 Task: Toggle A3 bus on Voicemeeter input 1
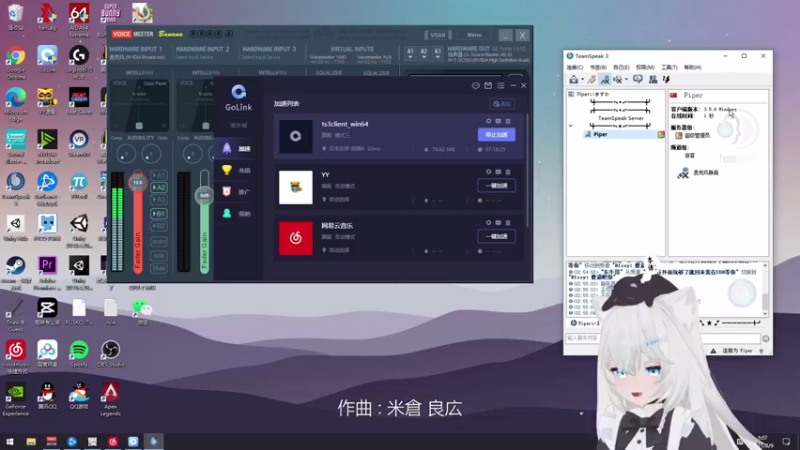pos(159,200)
